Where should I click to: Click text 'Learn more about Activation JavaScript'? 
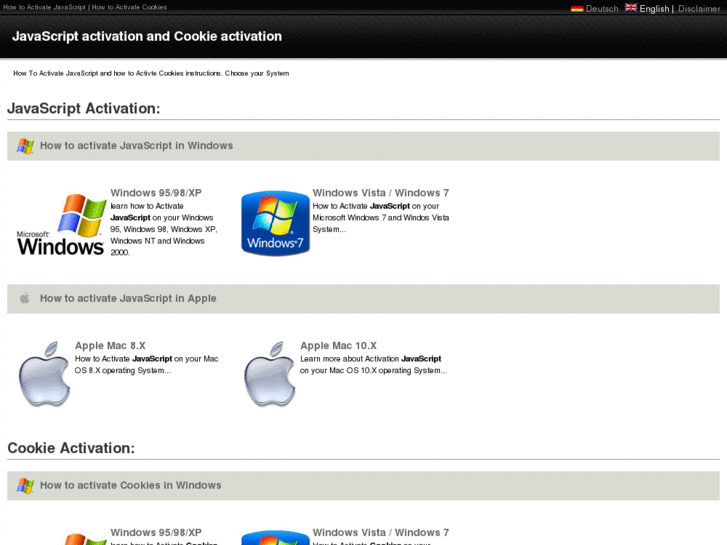coord(370,359)
